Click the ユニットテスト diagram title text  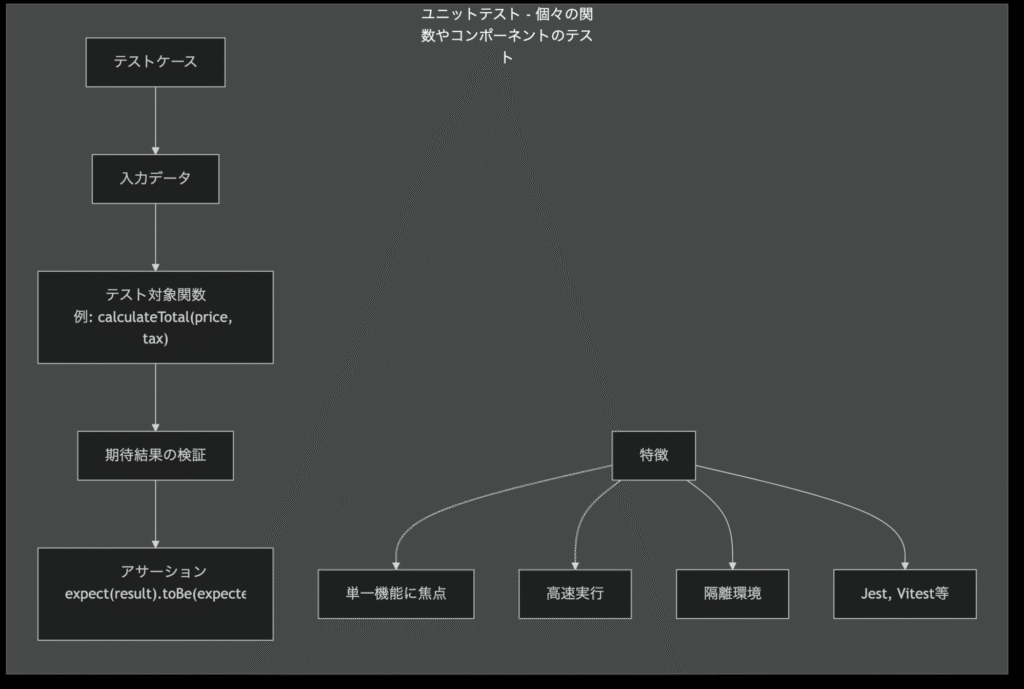click(x=511, y=37)
